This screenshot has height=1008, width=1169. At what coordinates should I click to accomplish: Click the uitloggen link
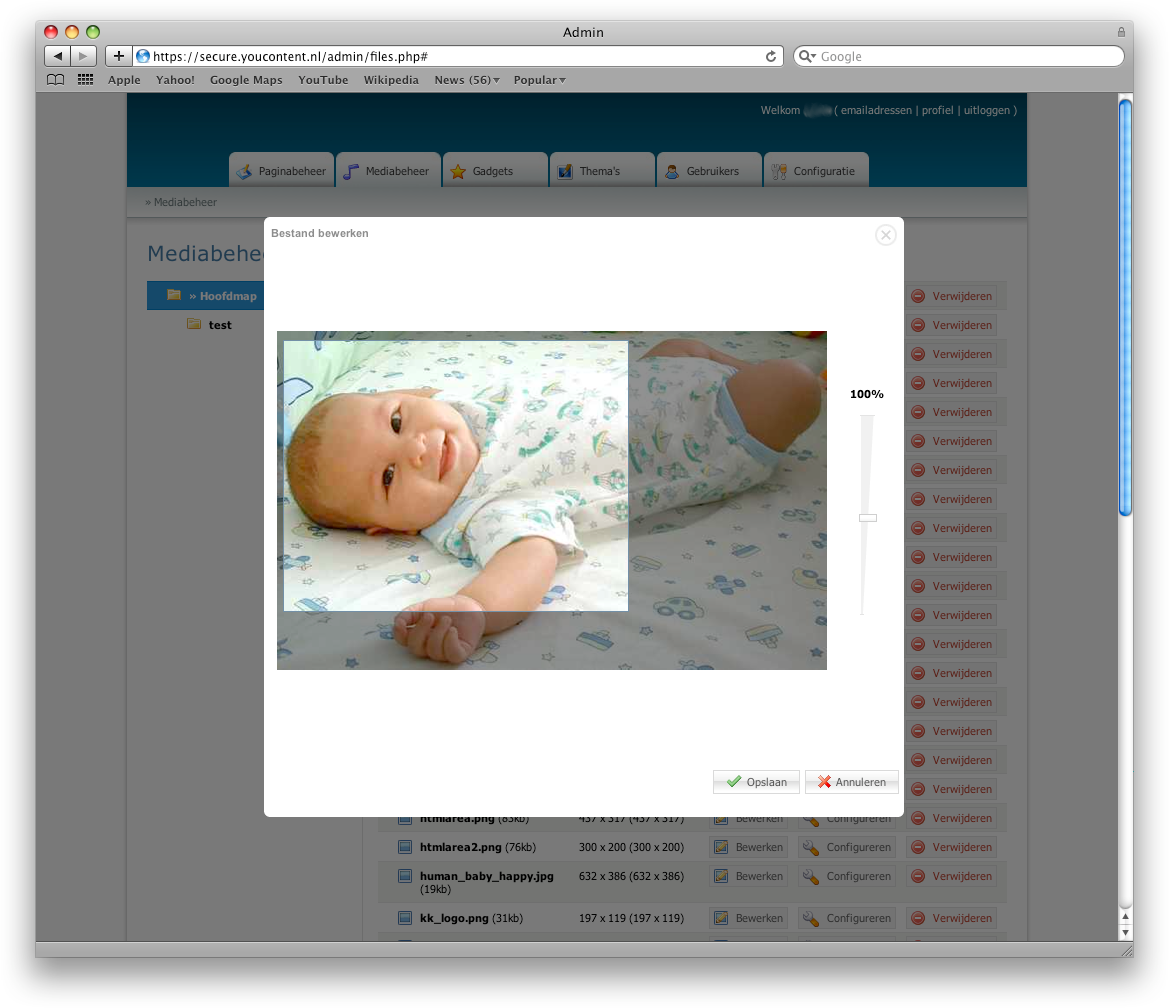986,110
